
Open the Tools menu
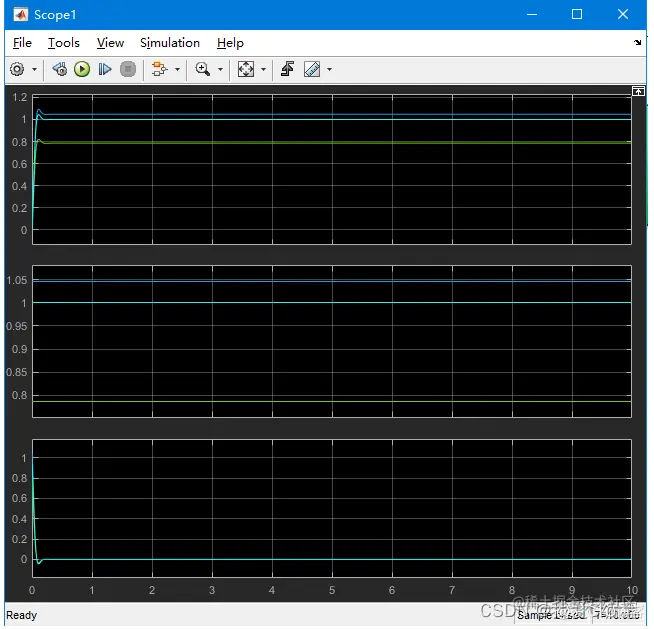click(x=63, y=43)
